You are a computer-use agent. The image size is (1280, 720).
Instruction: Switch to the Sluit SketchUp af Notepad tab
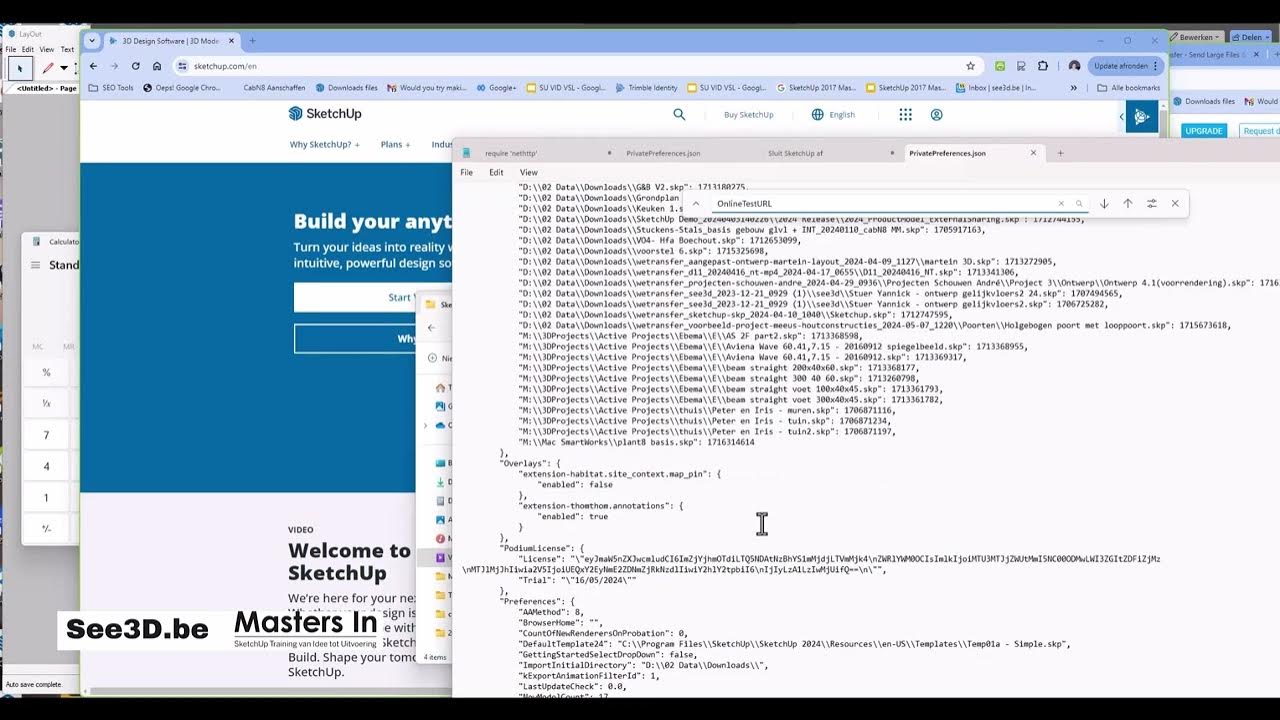coord(795,153)
